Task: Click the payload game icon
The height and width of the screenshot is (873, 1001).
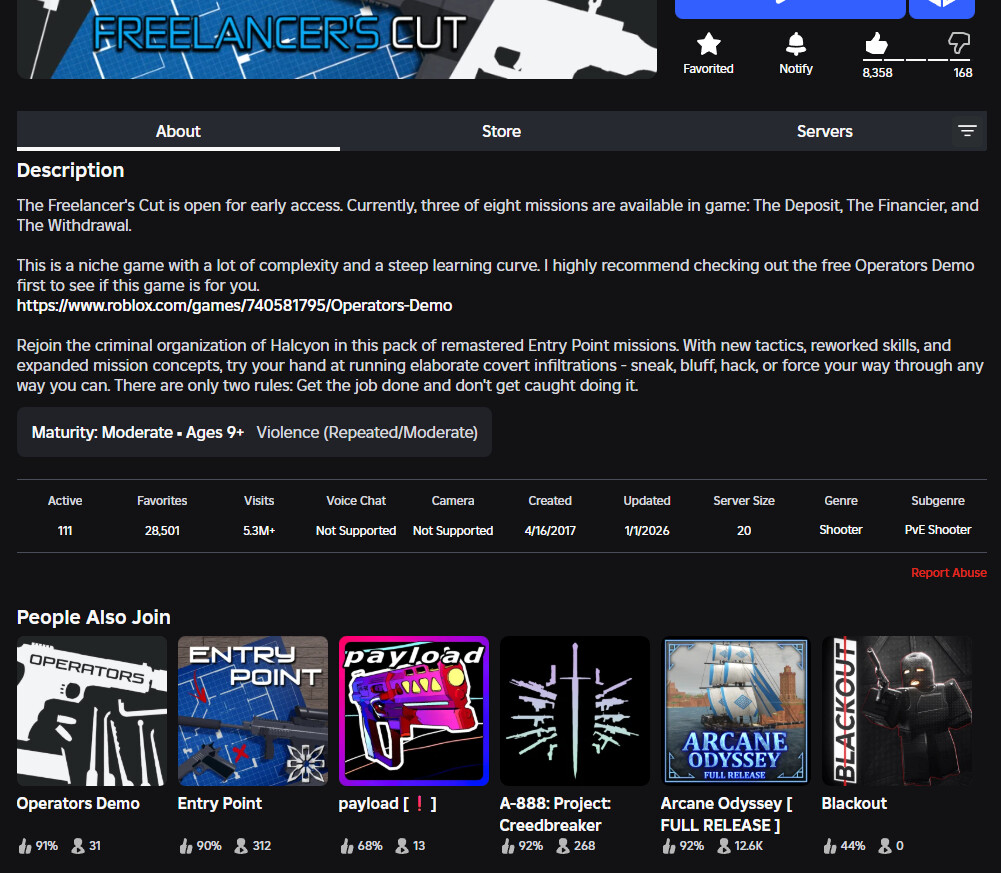Action: [x=414, y=711]
